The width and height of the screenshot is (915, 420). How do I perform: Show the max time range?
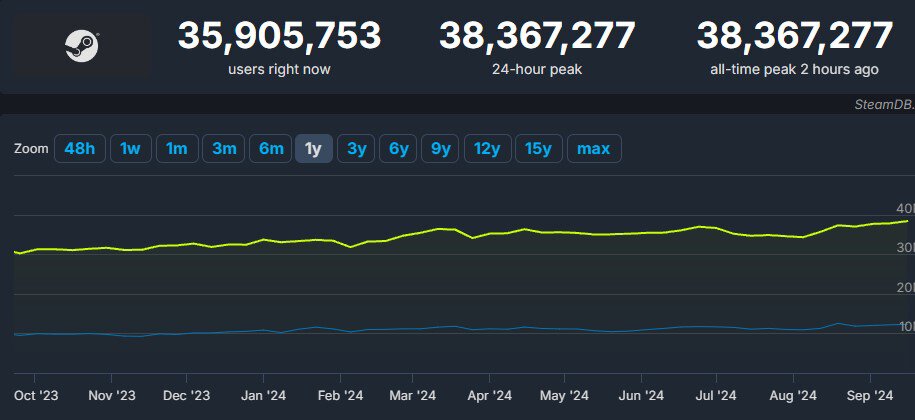pyautogui.click(x=594, y=149)
